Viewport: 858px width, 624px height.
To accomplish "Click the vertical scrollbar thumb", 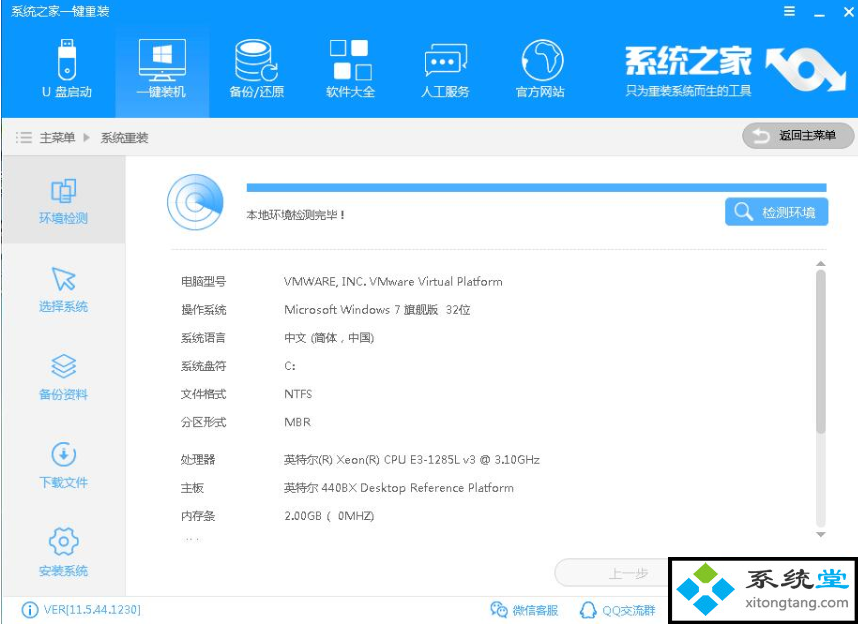I will pos(820,351).
